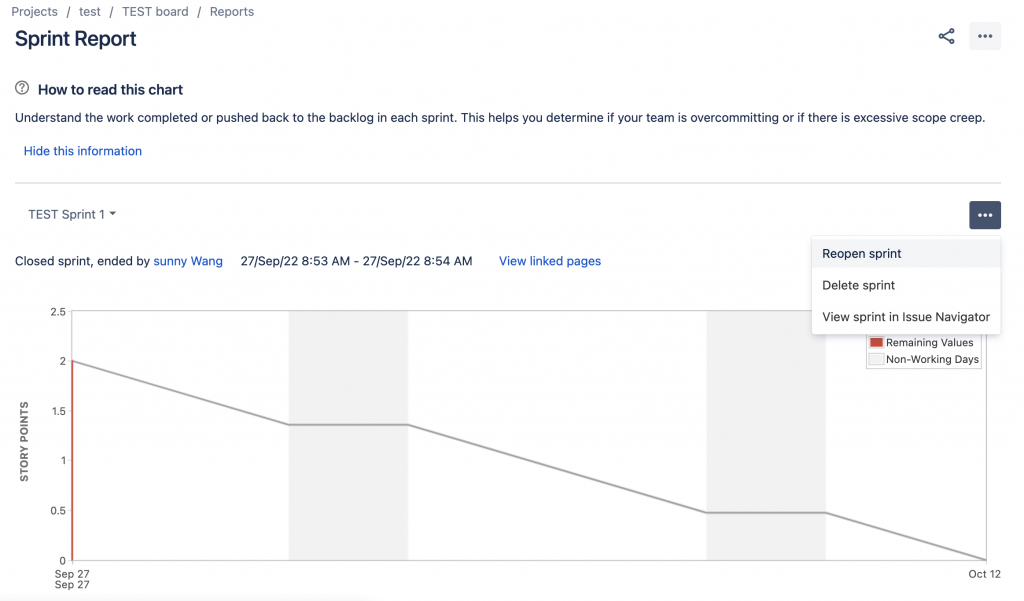Click the Sprint Report page heading
Image resolution: width=1024 pixels, height=601 pixels.
pos(76,39)
